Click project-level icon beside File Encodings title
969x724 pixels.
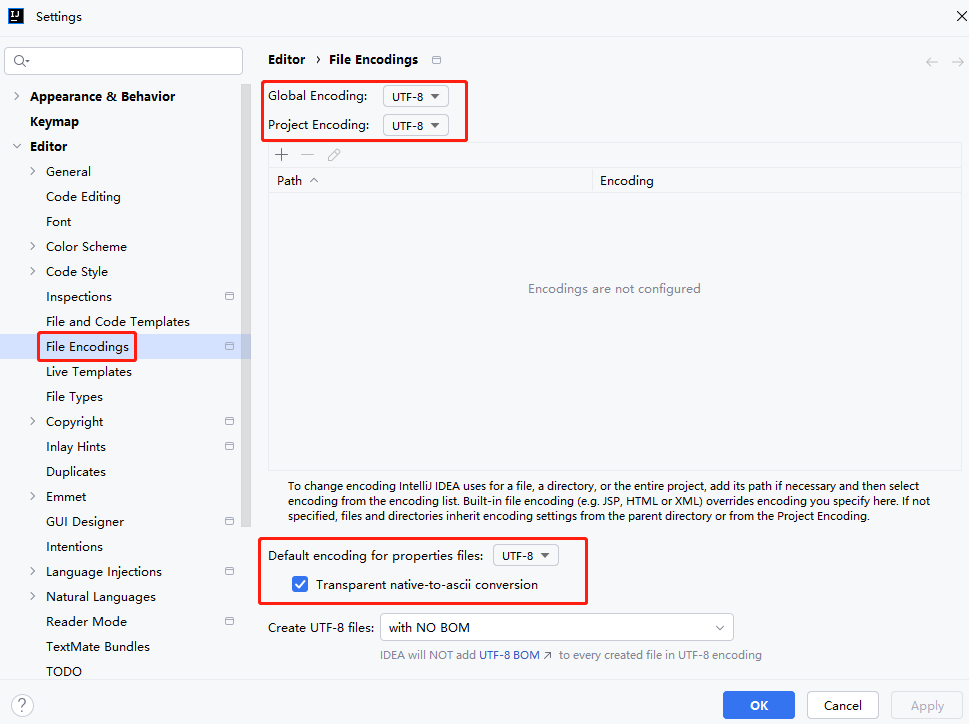coord(436,60)
